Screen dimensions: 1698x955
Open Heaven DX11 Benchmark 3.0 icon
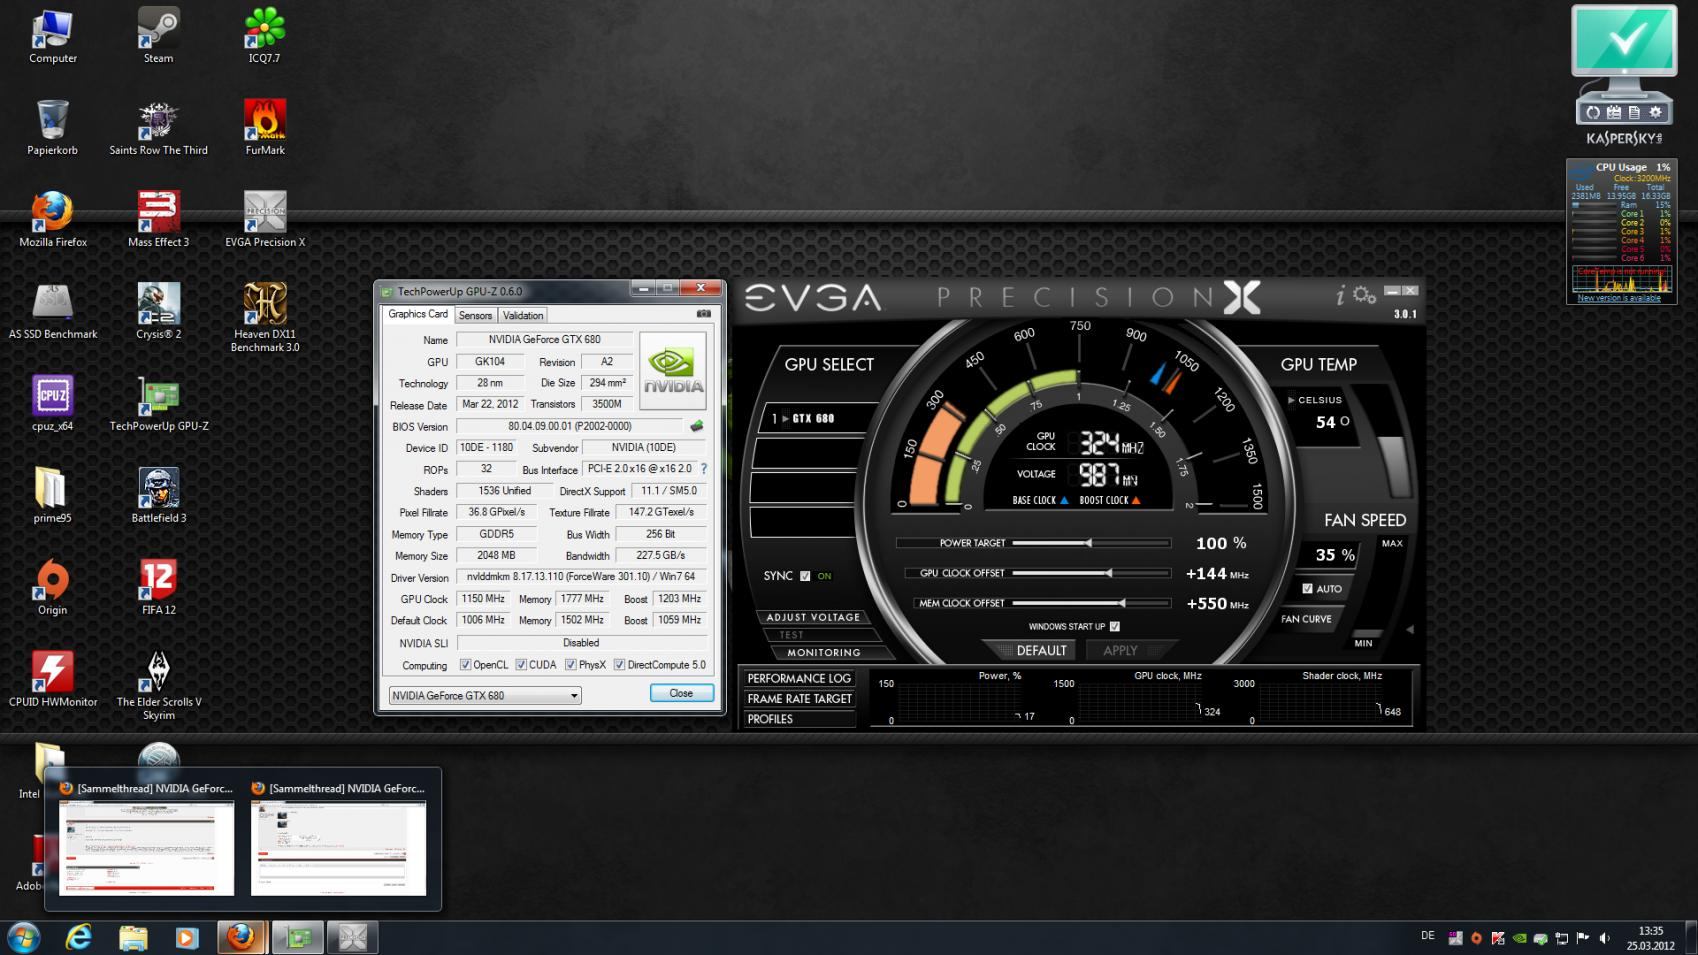(265, 317)
